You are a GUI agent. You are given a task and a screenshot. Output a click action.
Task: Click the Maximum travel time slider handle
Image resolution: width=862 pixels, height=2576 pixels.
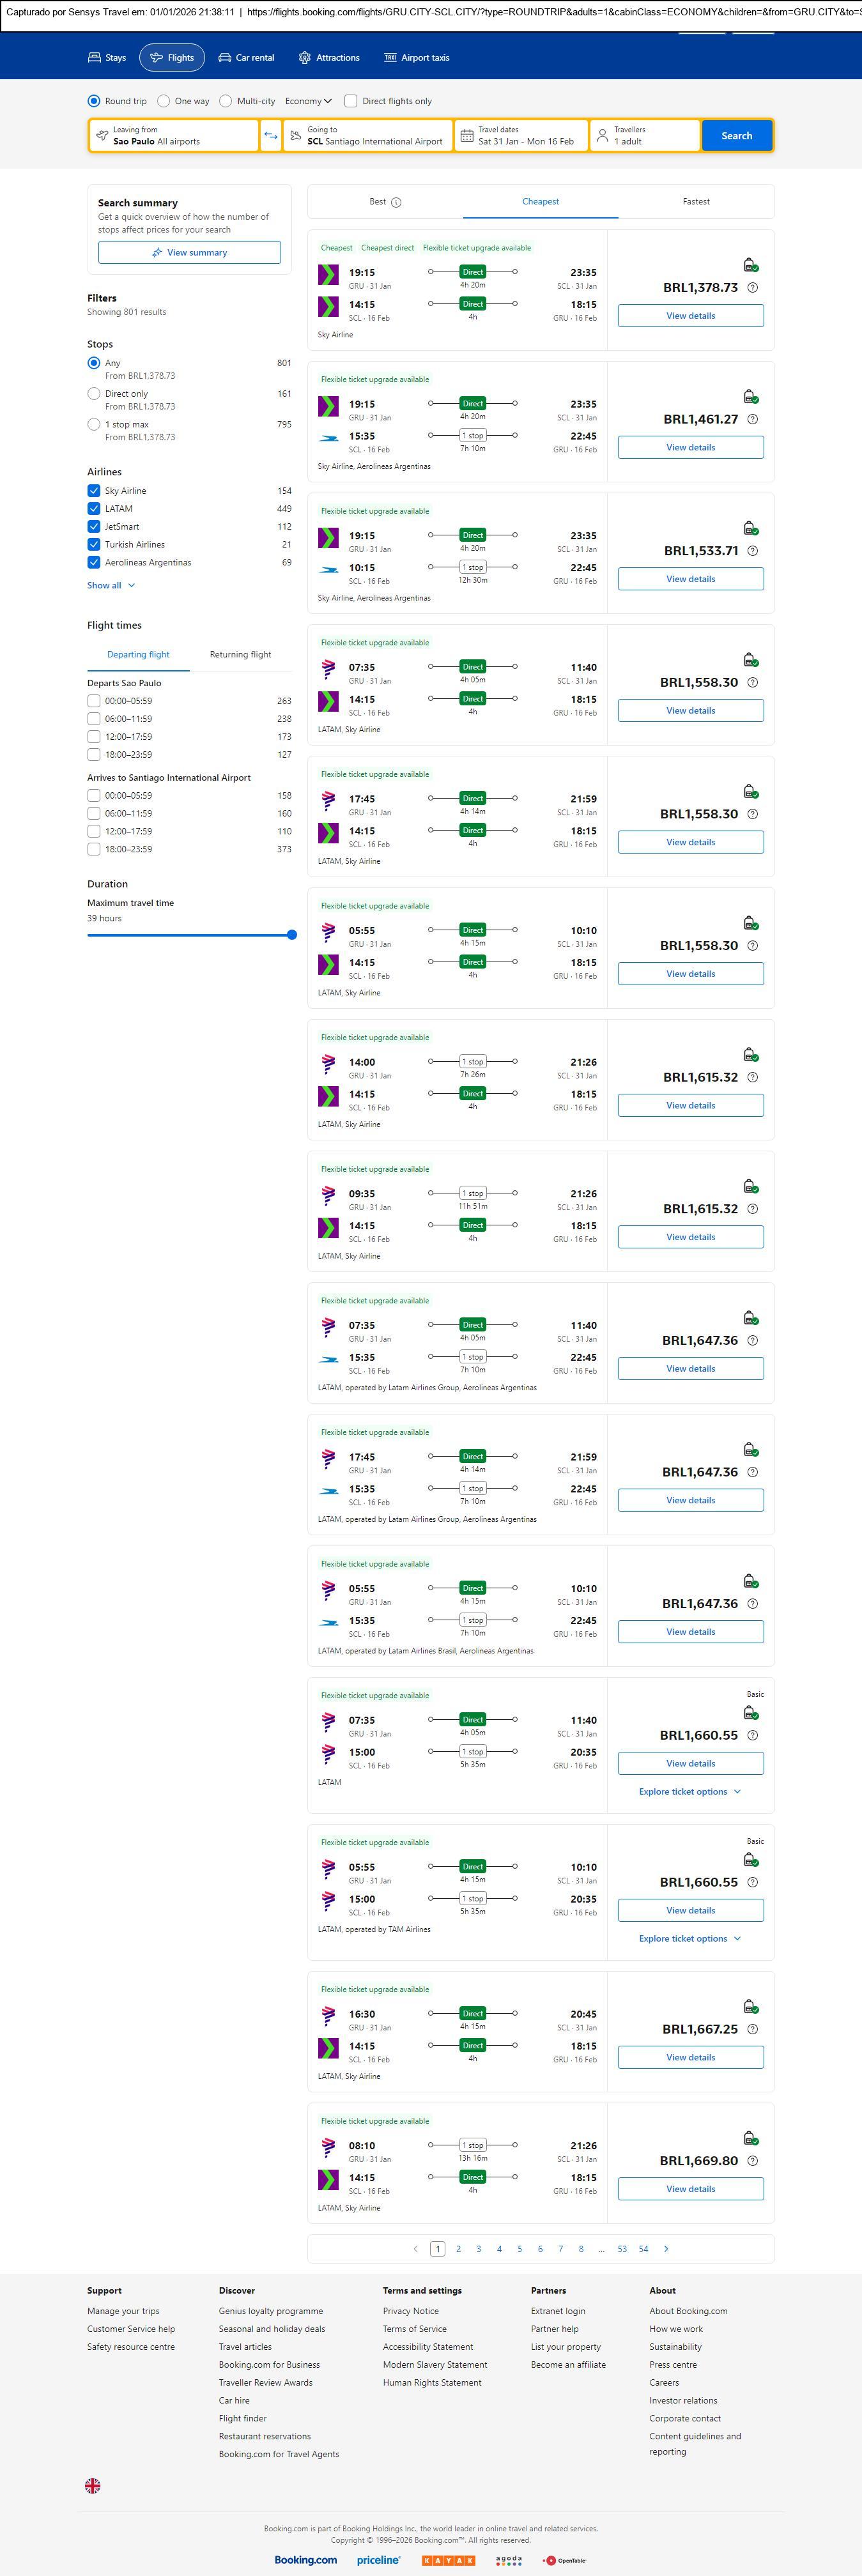coord(292,935)
